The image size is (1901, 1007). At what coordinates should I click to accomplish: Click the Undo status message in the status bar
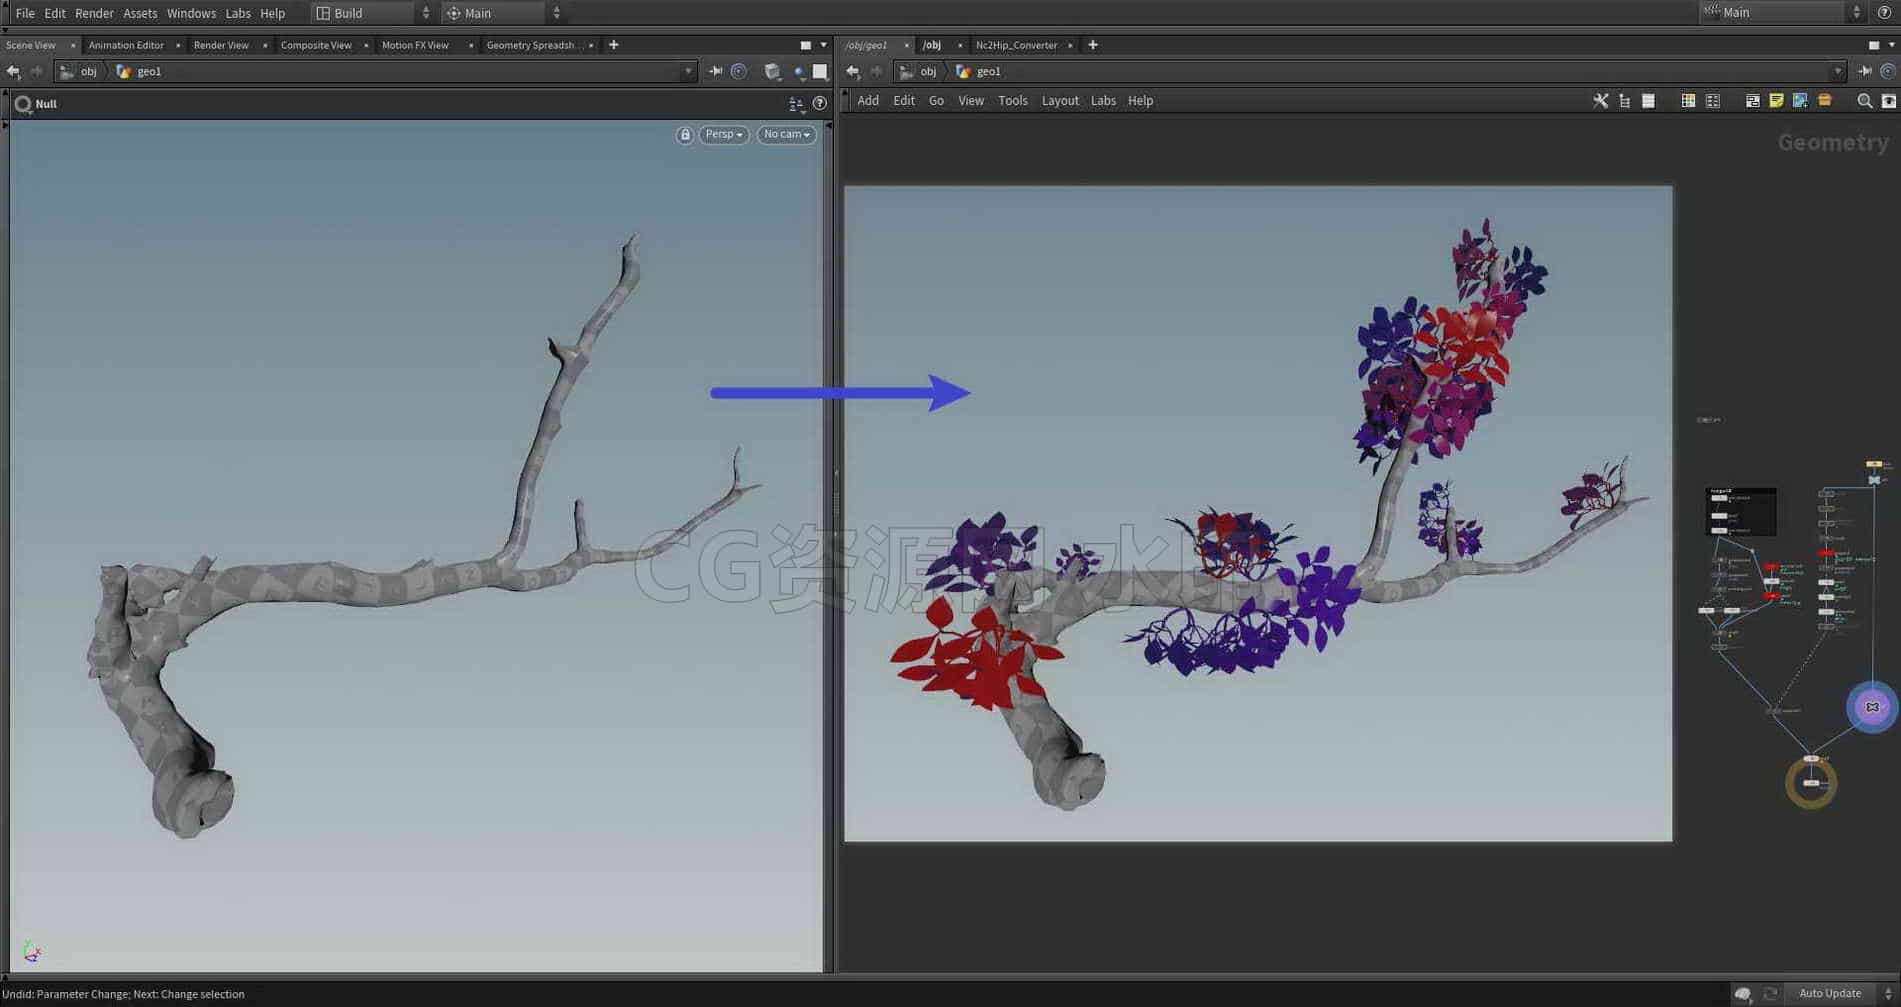pyautogui.click(x=123, y=994)
